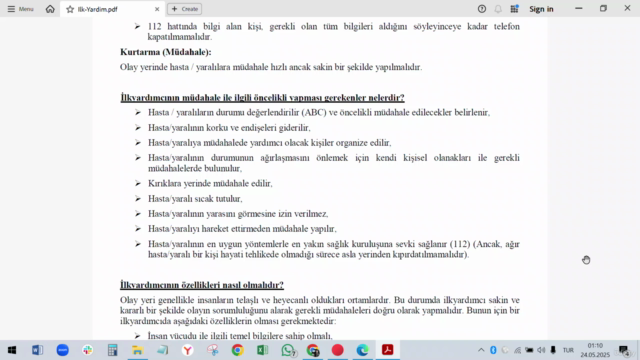Click the Create button
The image size is (640, 360).
tap(184, 9)
